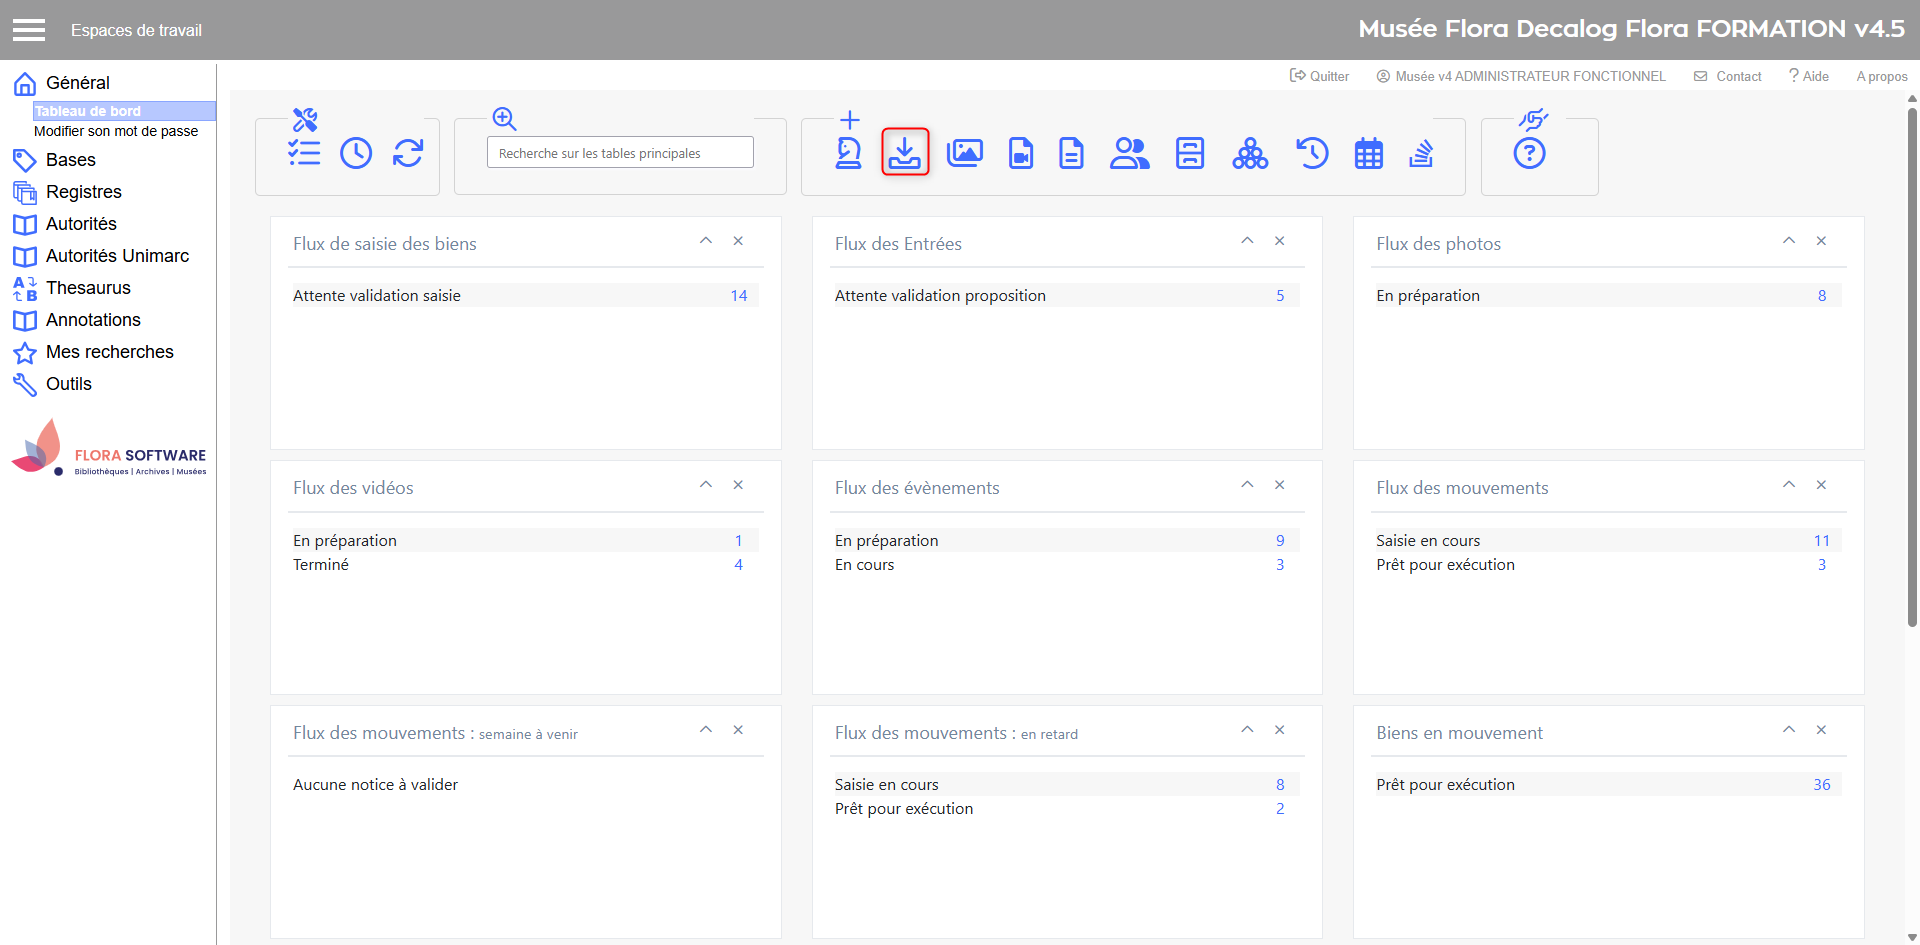Viewport: 1920px width, 945px height.
Task: Open the photos image icon in toolbar
Action: pos(965,153)
